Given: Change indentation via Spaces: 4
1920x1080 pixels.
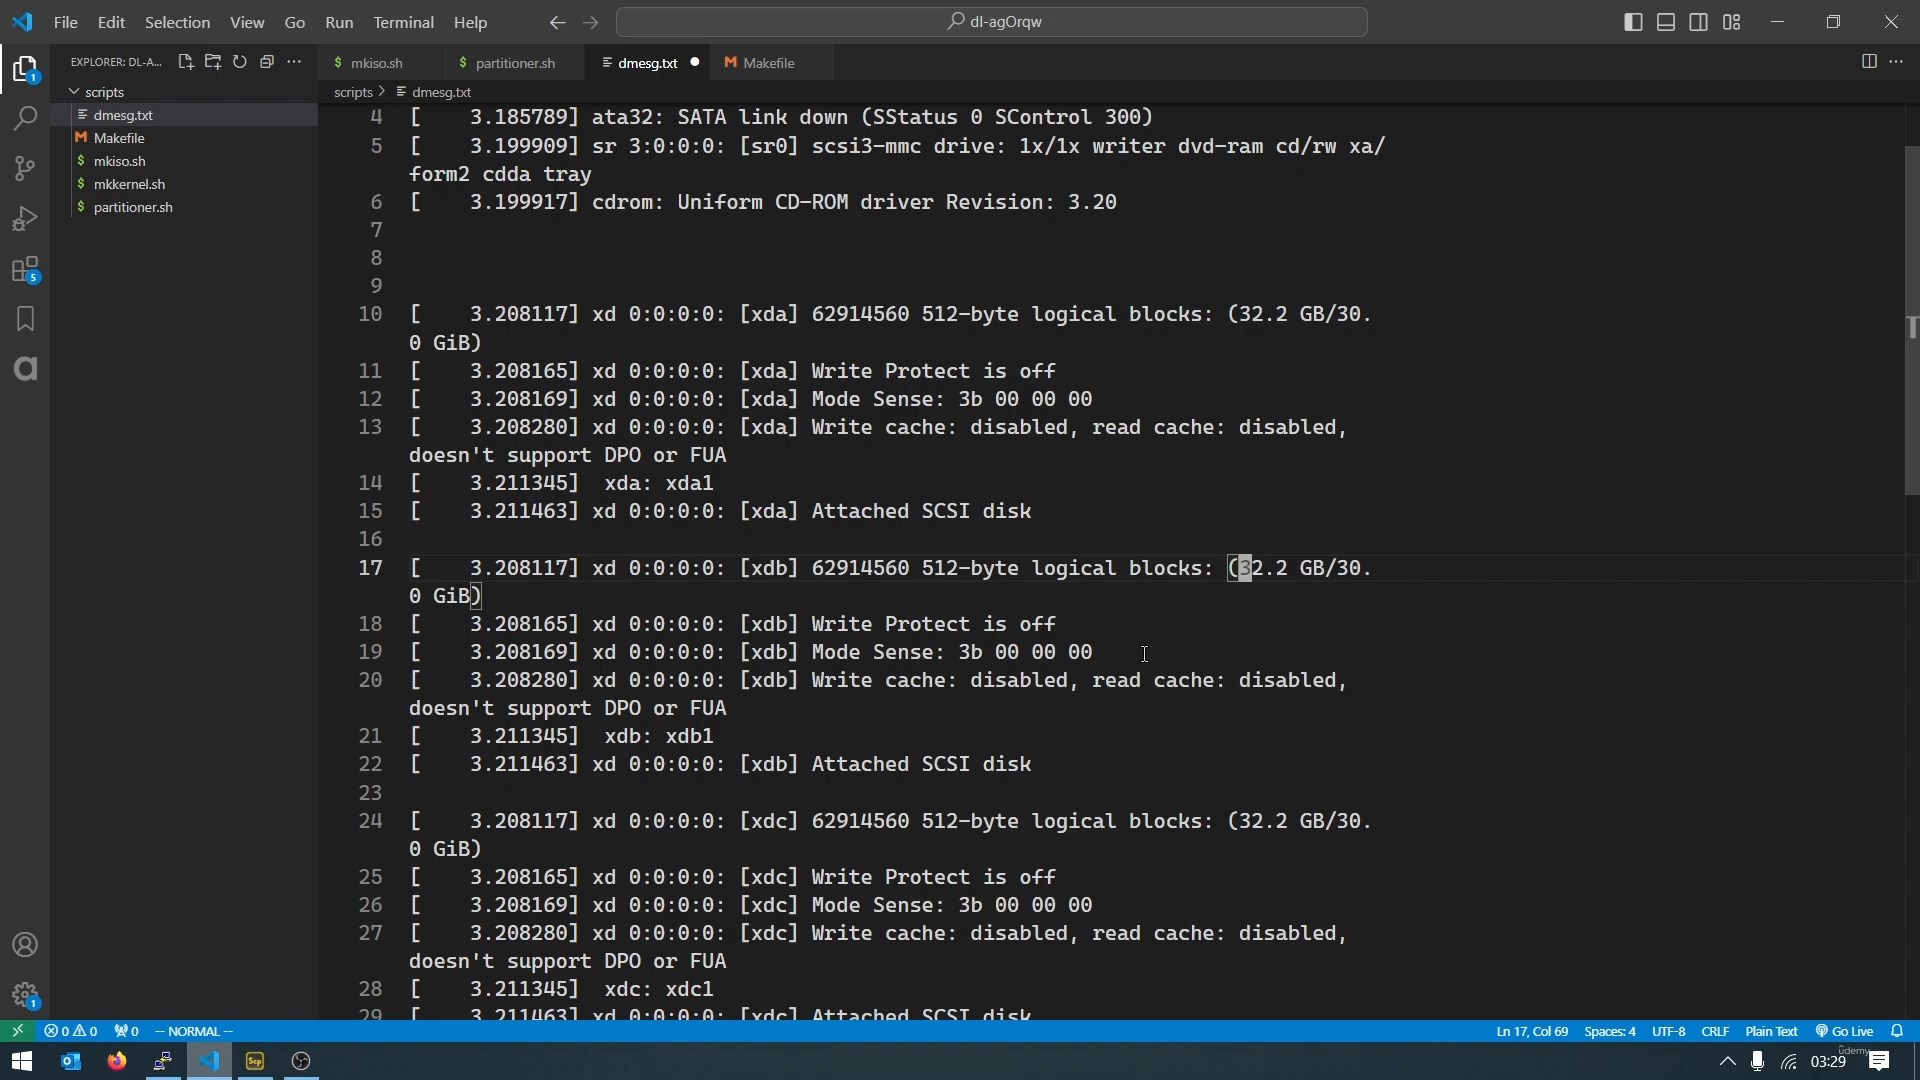Looking at the screenshot, I should click(1610, 1031).
